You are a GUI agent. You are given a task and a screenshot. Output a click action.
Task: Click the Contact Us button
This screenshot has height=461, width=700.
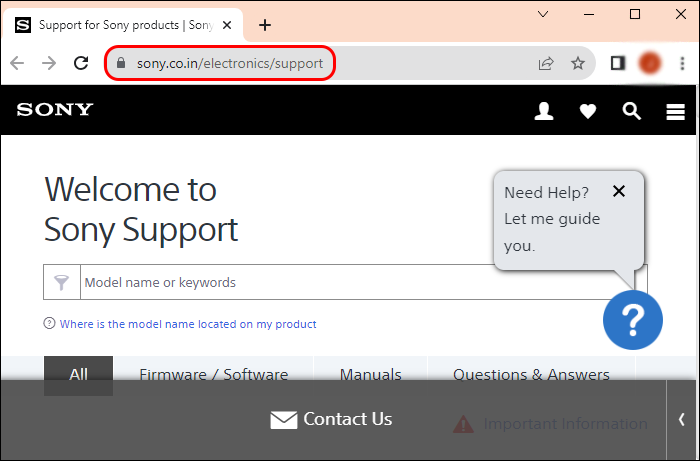331,419
